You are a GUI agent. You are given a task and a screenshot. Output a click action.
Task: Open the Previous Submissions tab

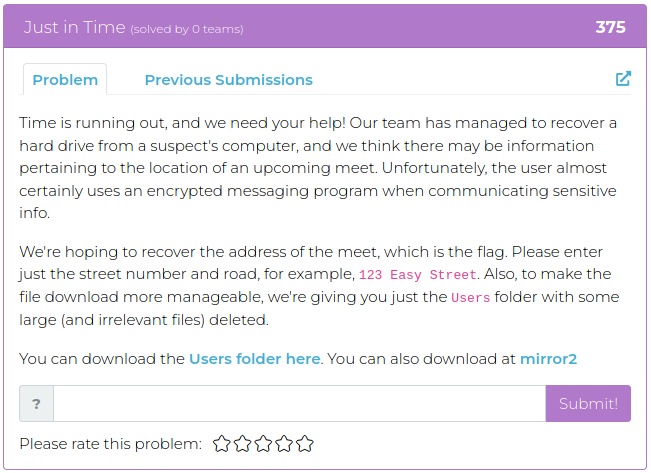point(228,80)
